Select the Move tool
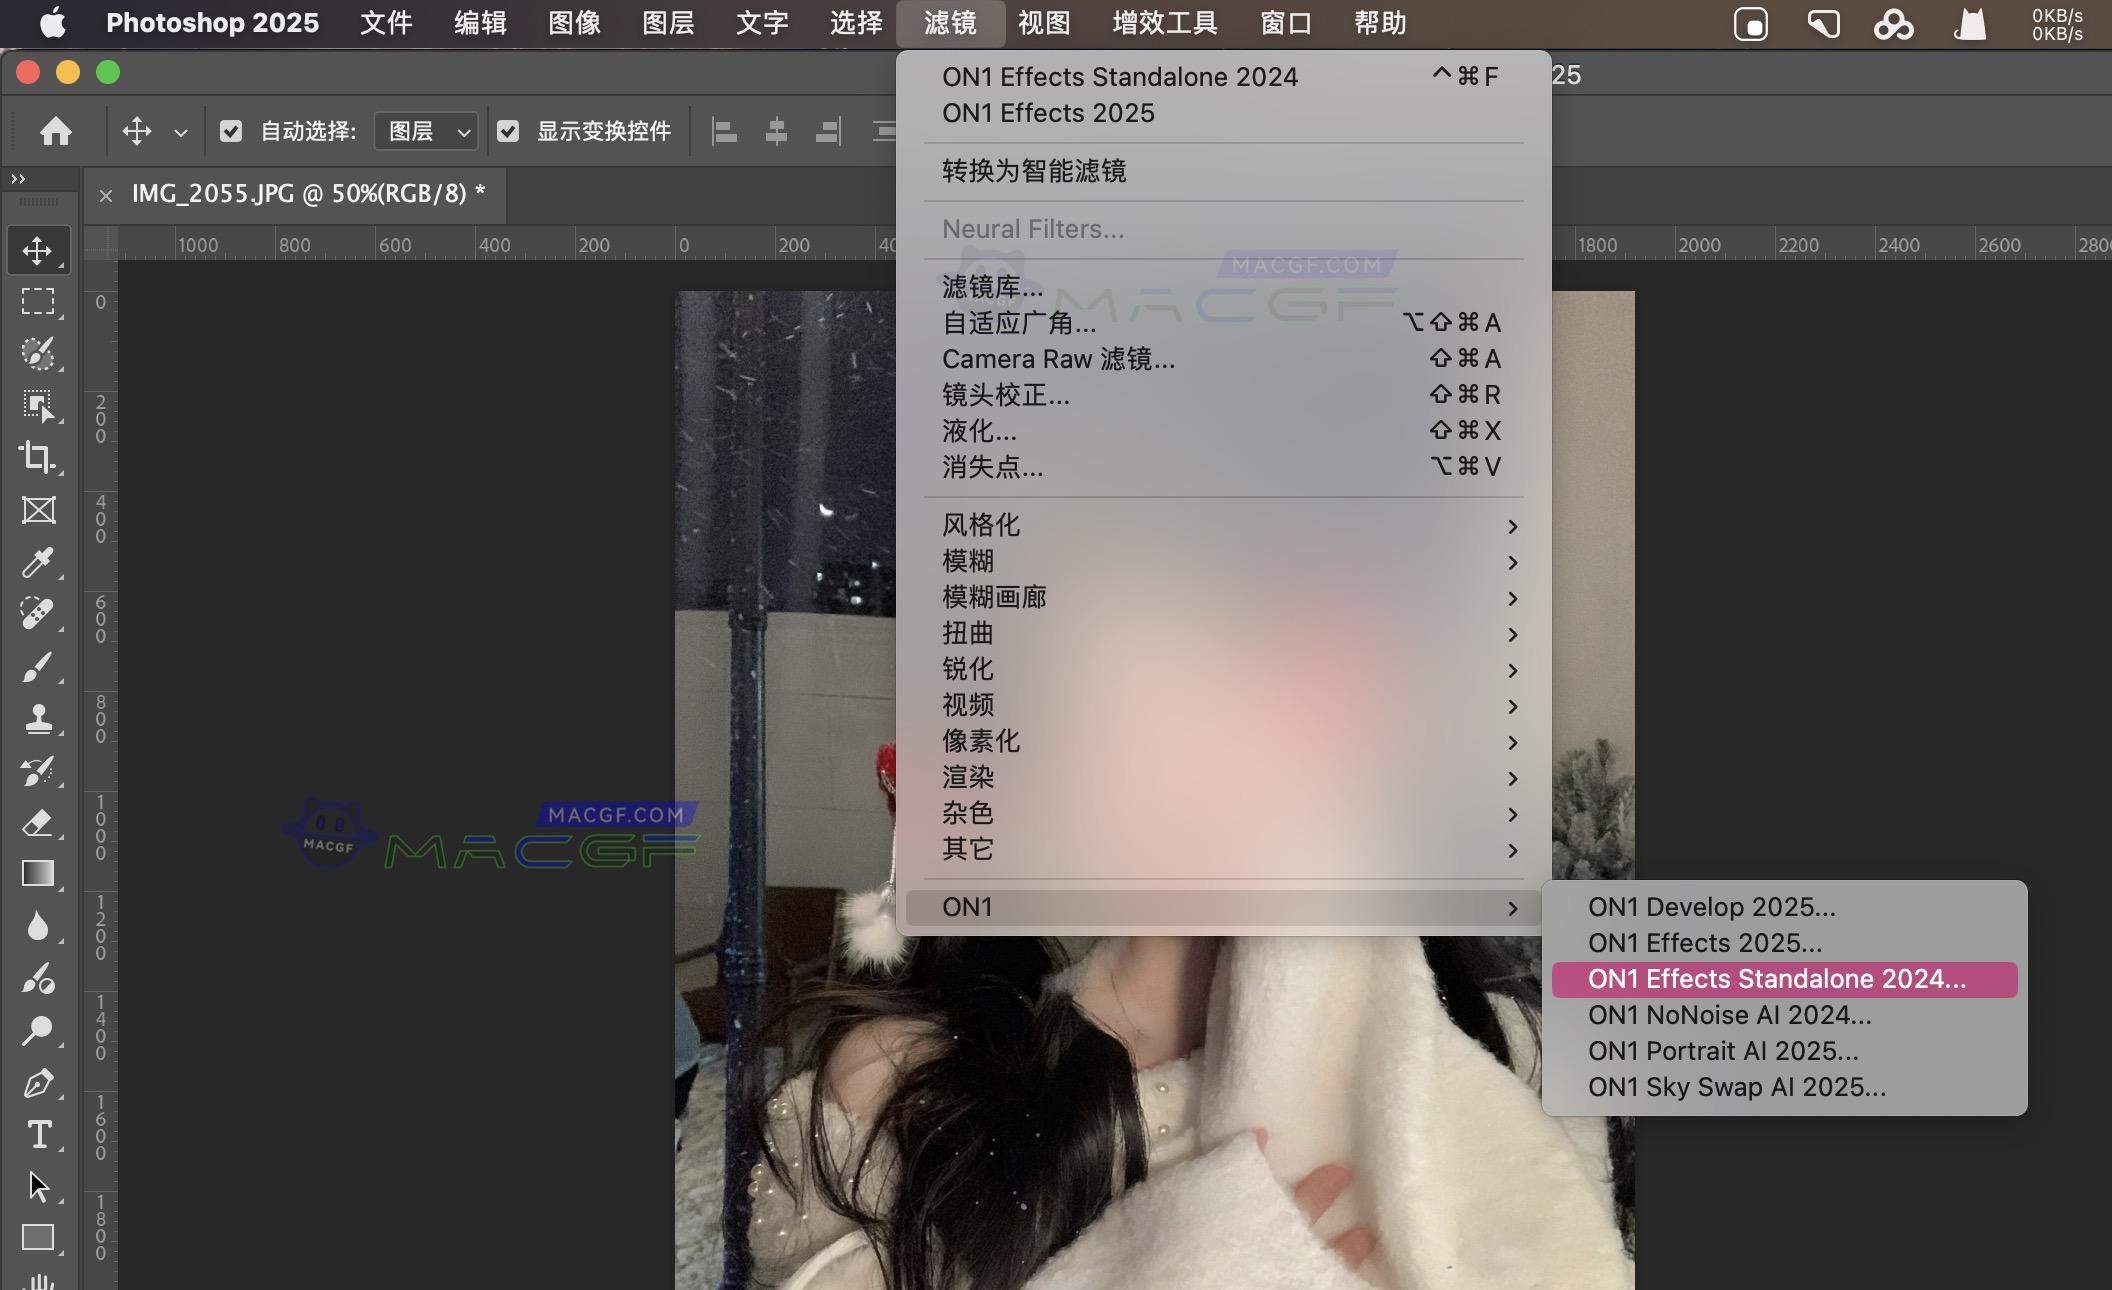Image resolution: width=2112 pixels, height=1290 pixels. tap(38, 250)
